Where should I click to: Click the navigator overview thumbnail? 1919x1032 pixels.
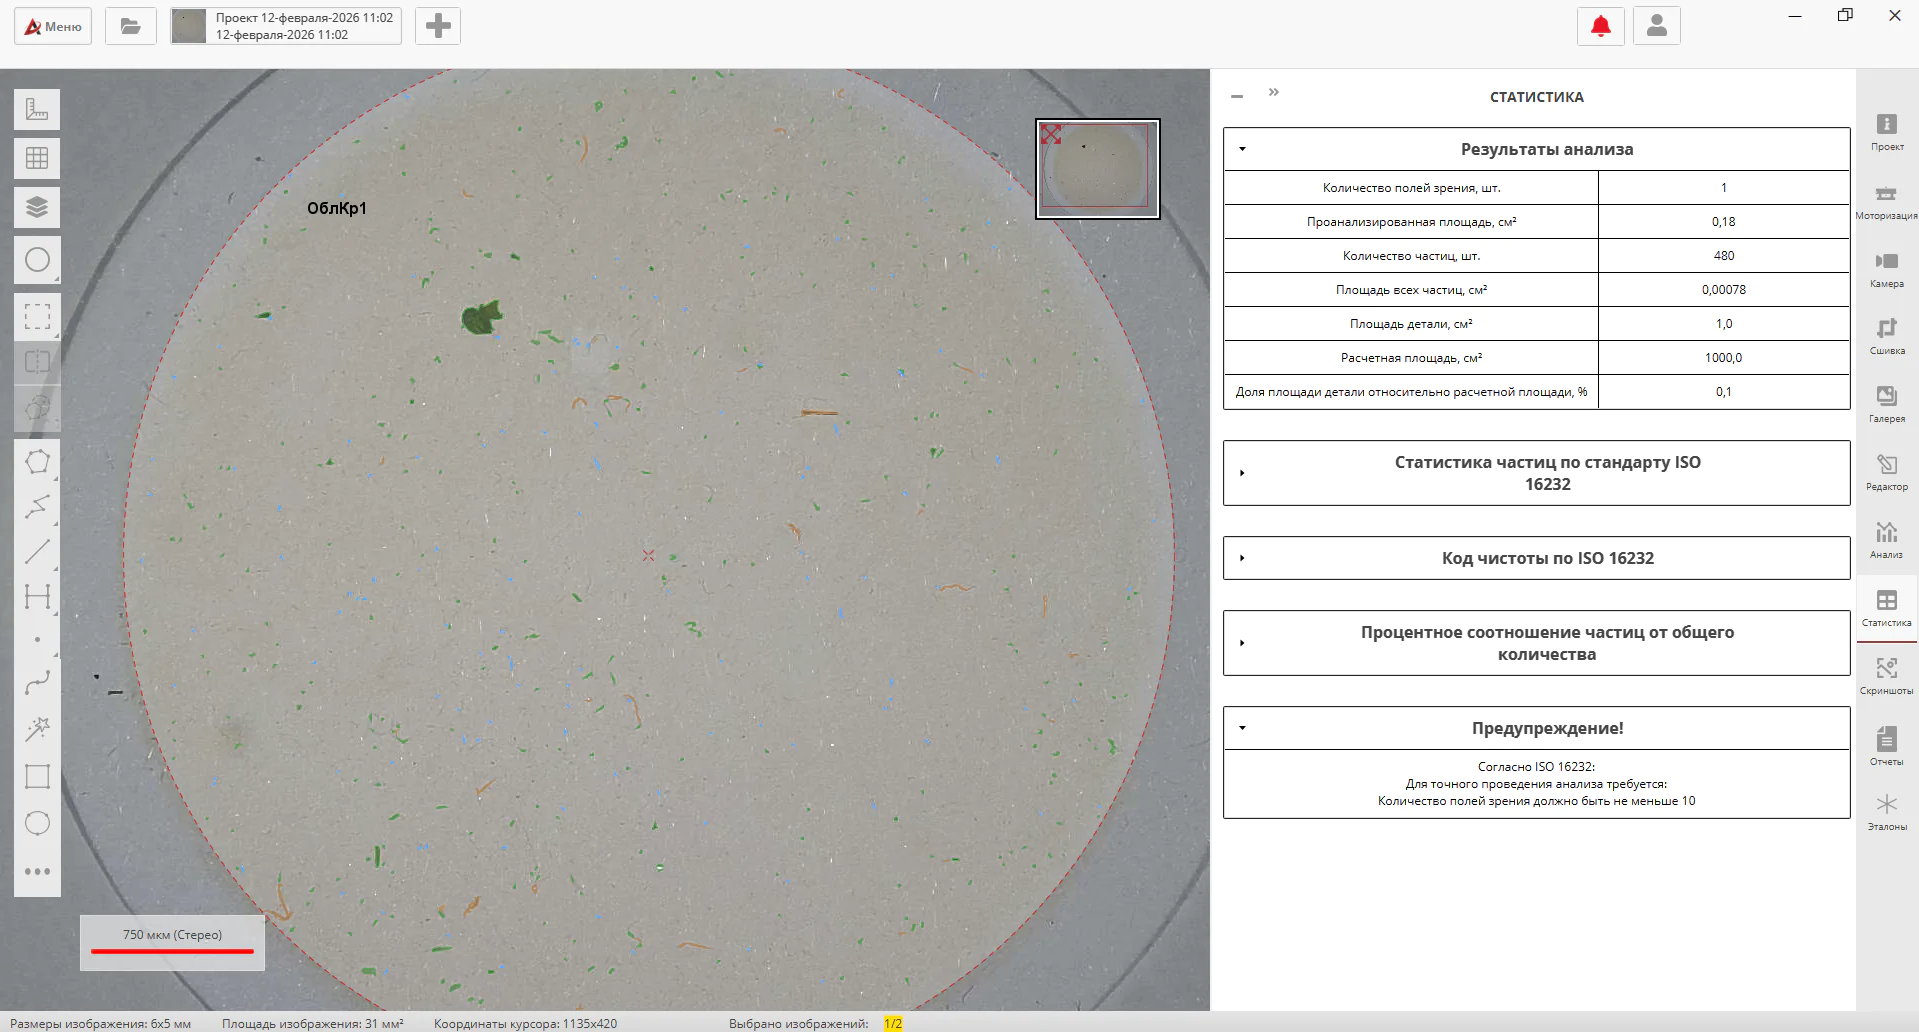click(1097, 168)
